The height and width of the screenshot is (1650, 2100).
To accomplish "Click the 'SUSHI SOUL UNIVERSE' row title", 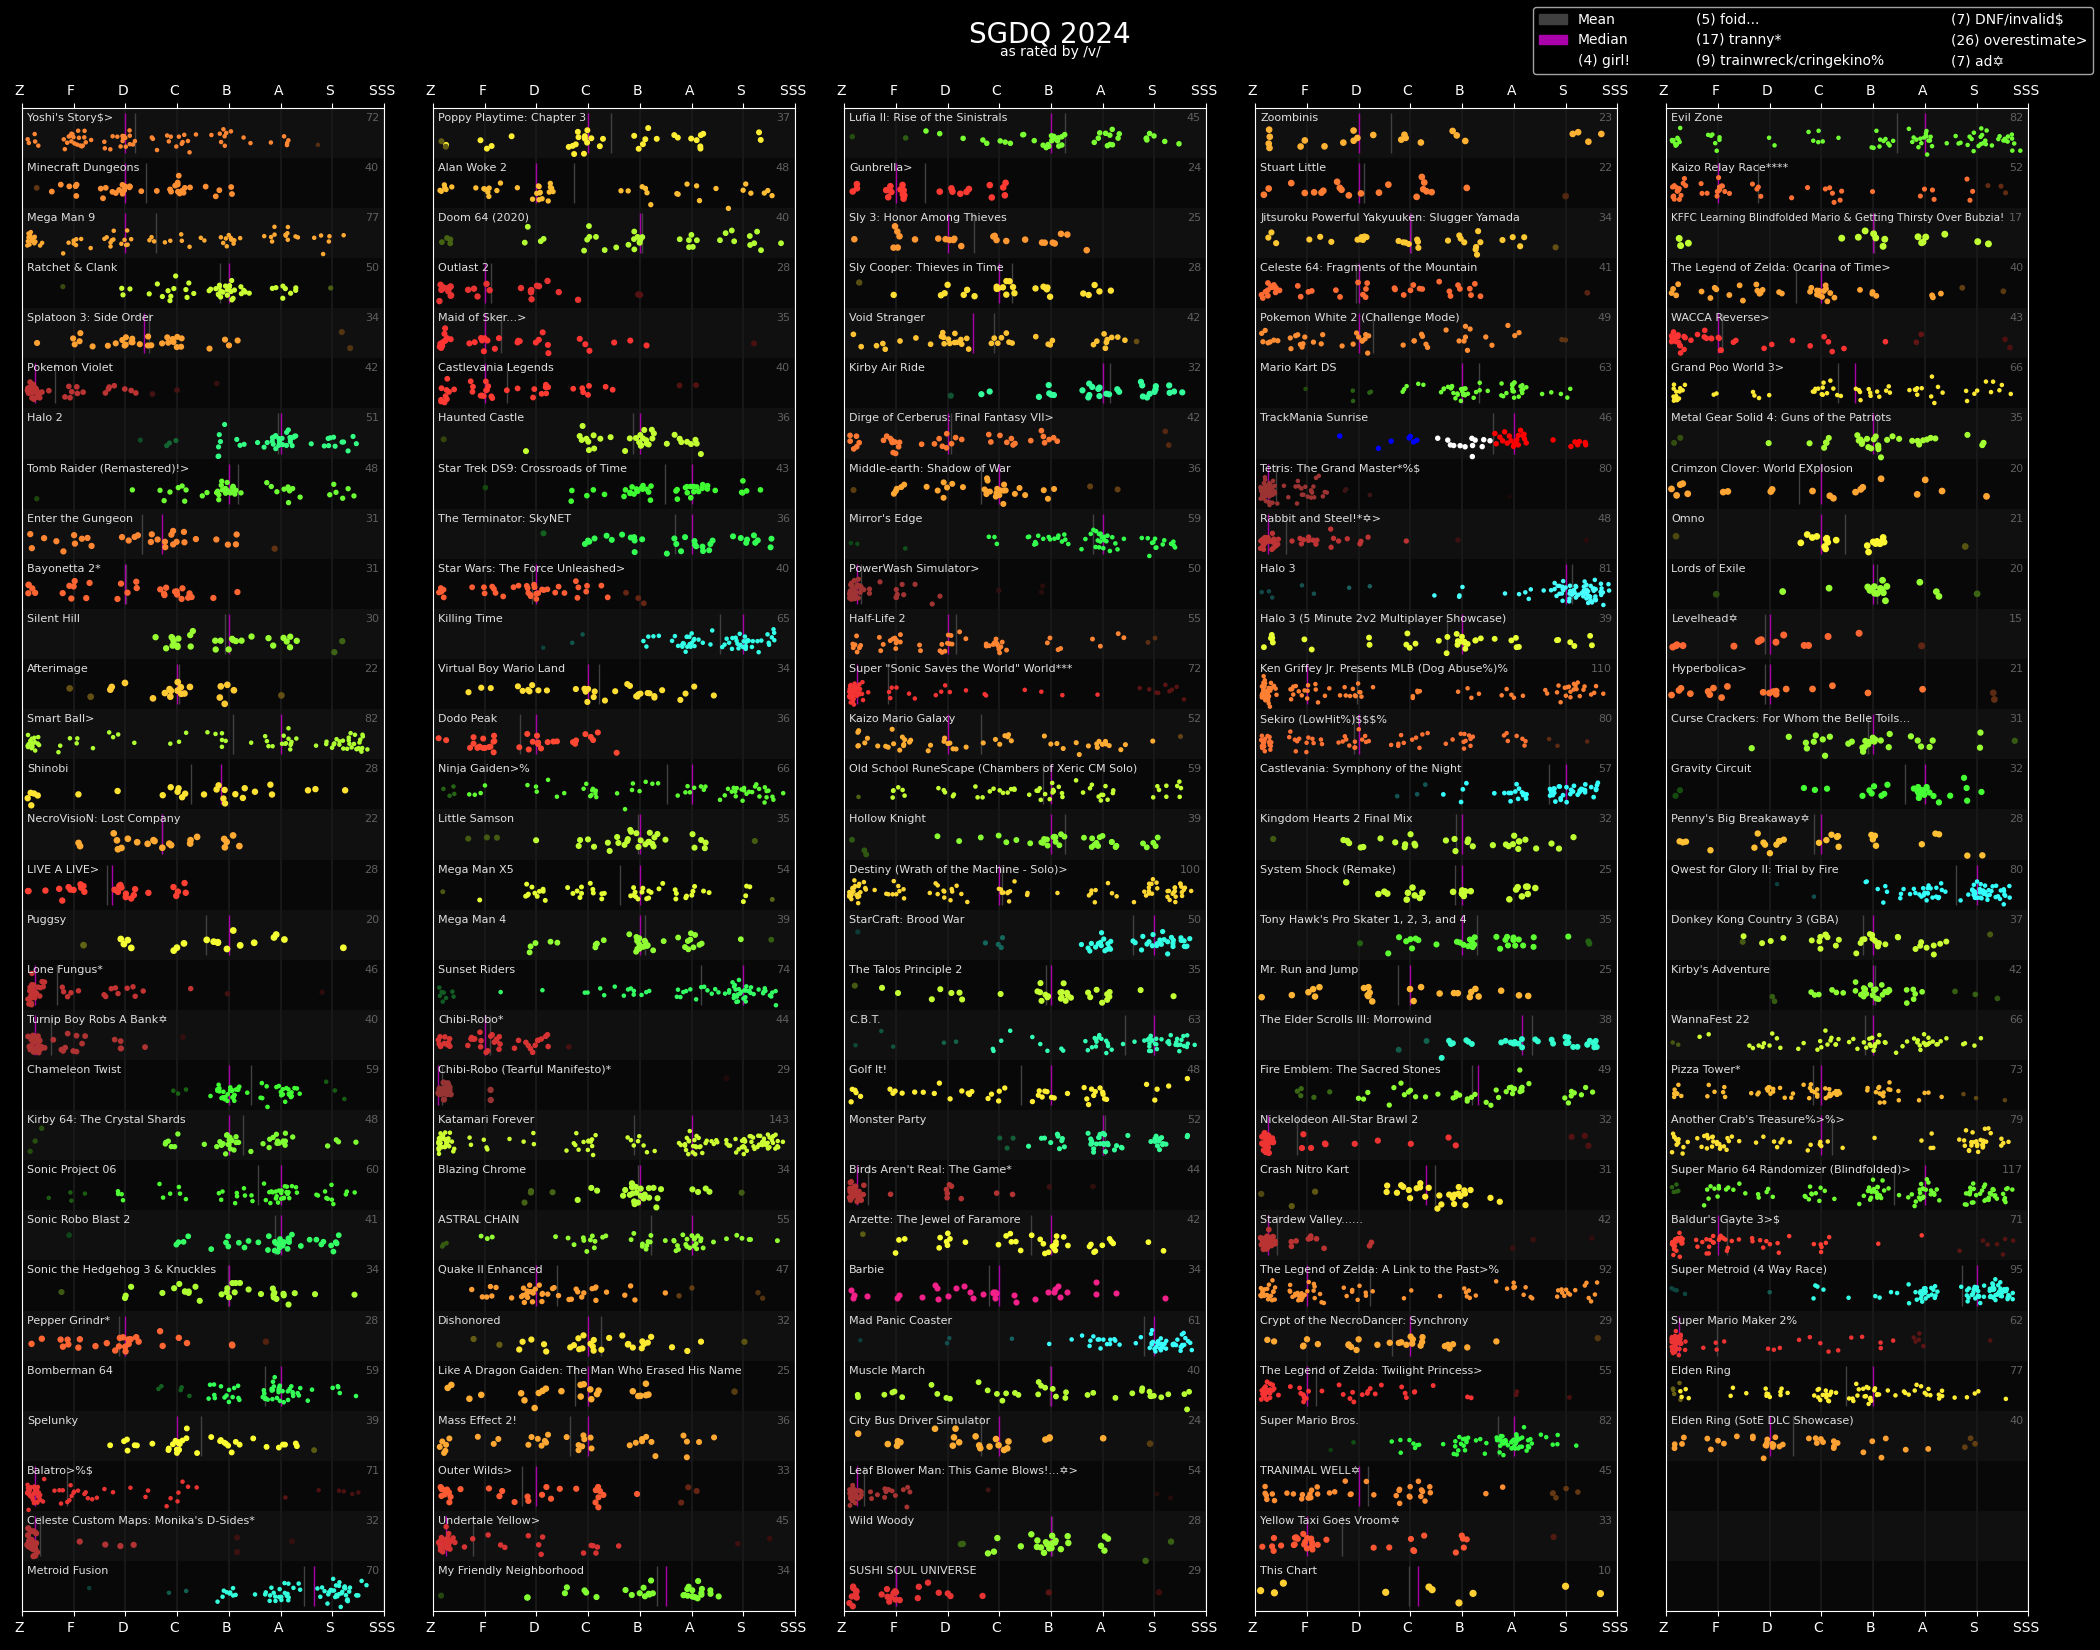I will 913,1571.
